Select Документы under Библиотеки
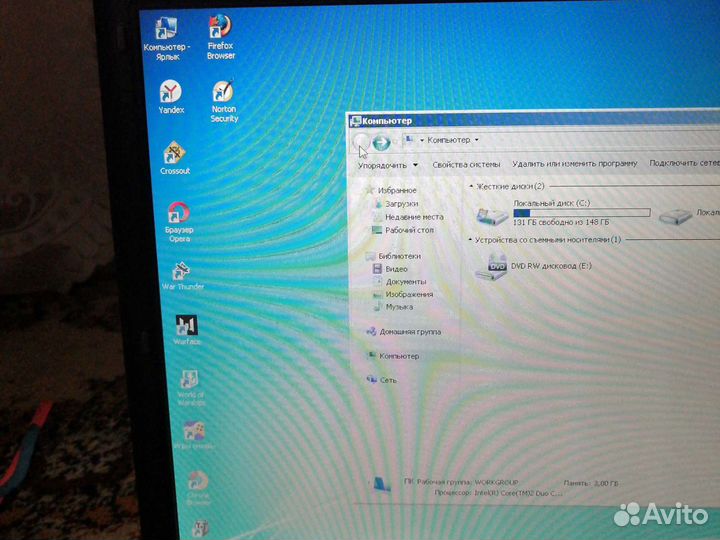Image resolution: width=720 pixels, height=540 pixels. point(405,282)
